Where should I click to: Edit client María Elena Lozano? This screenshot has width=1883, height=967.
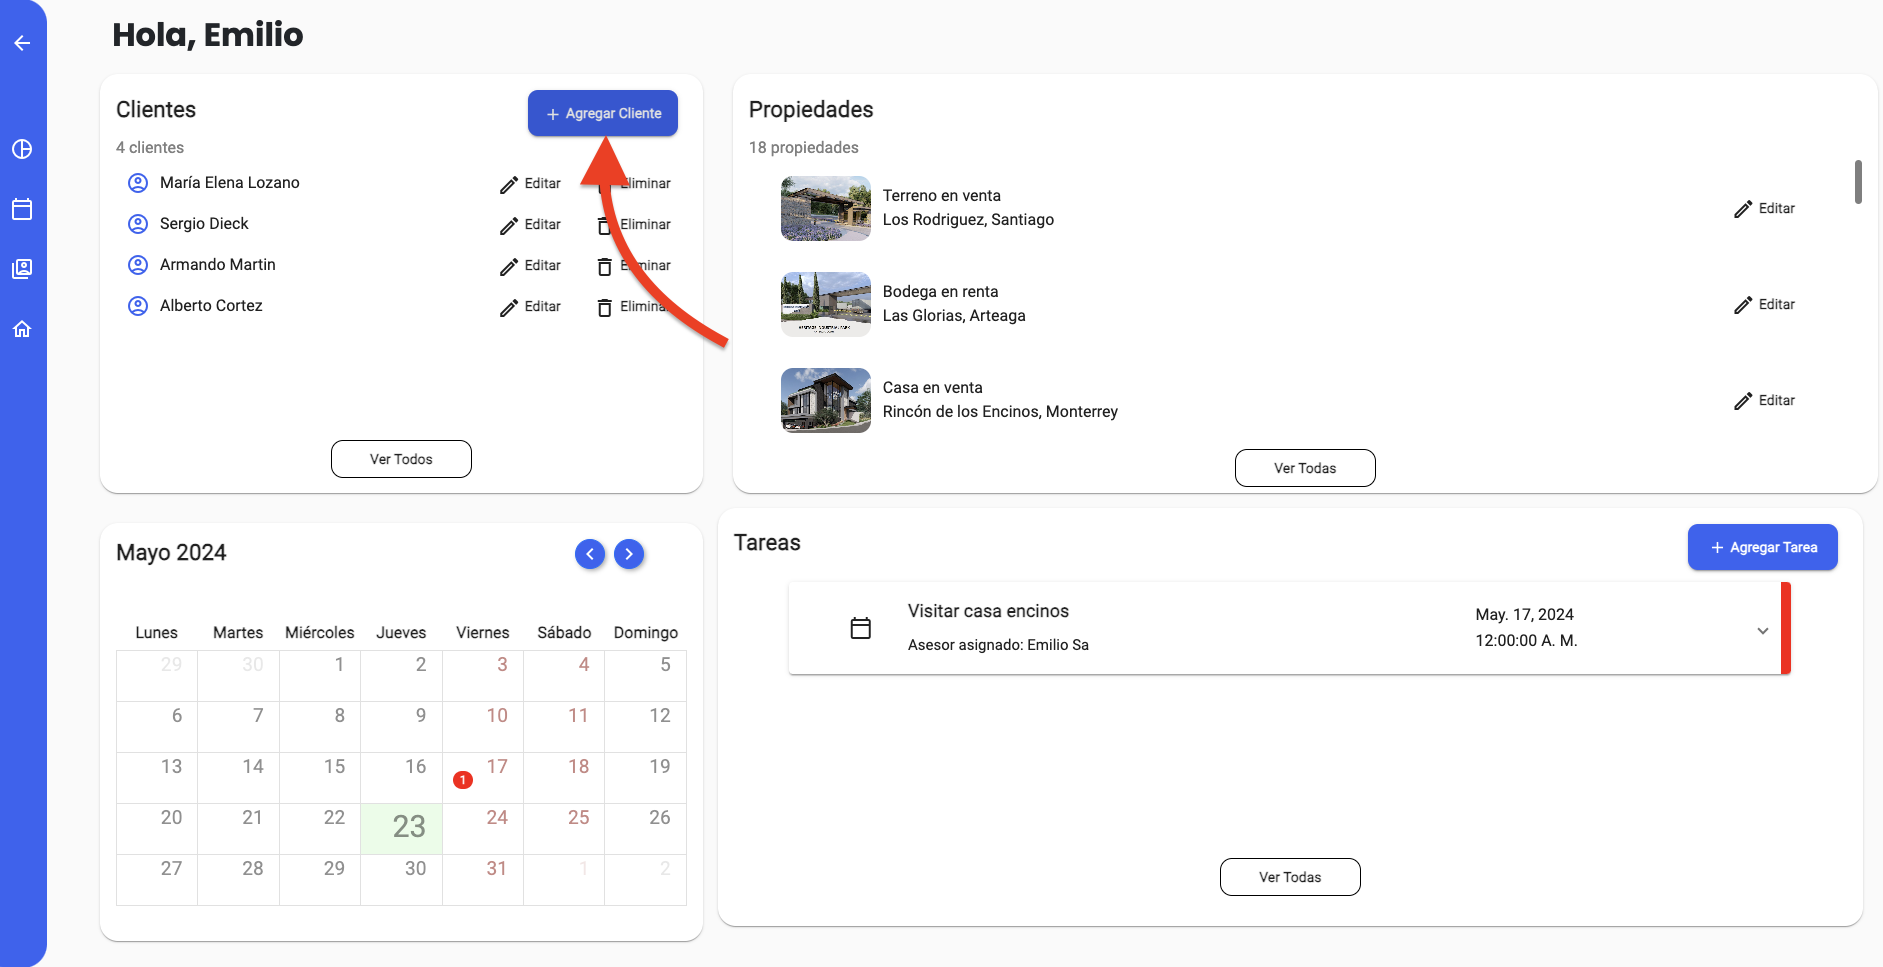[x=531, y=184]
